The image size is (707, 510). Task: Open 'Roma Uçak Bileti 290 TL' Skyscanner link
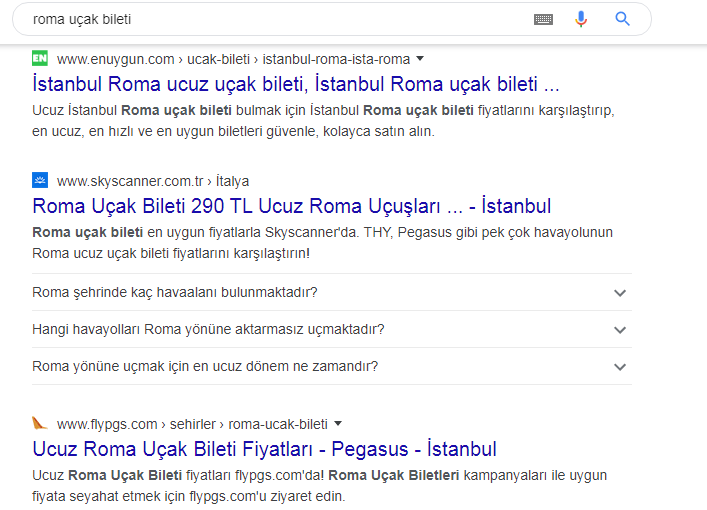click(292, 206)
